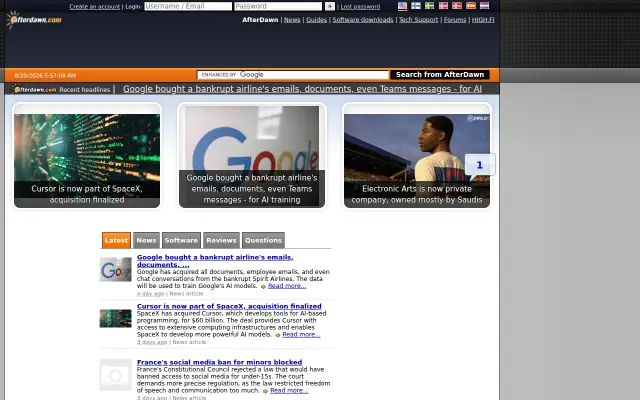
Task: Submit login with the arrow button
Action: pyautogui.click(x=330, y=6)
